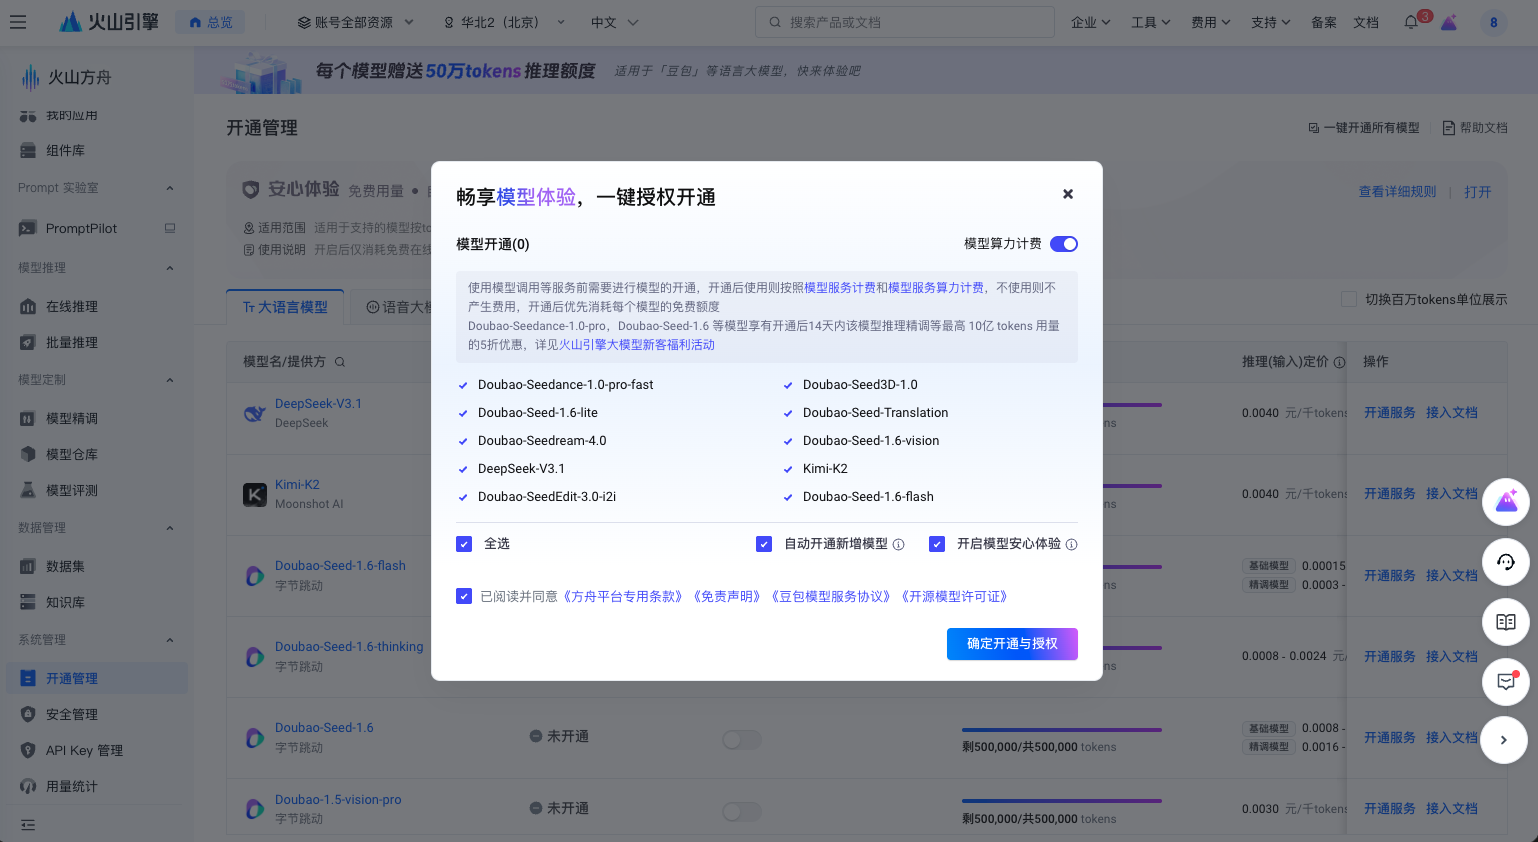1538x842 pixels.
Task: Click the info icon beside 自动开通新增模型
Action: [x=898, y=544]
